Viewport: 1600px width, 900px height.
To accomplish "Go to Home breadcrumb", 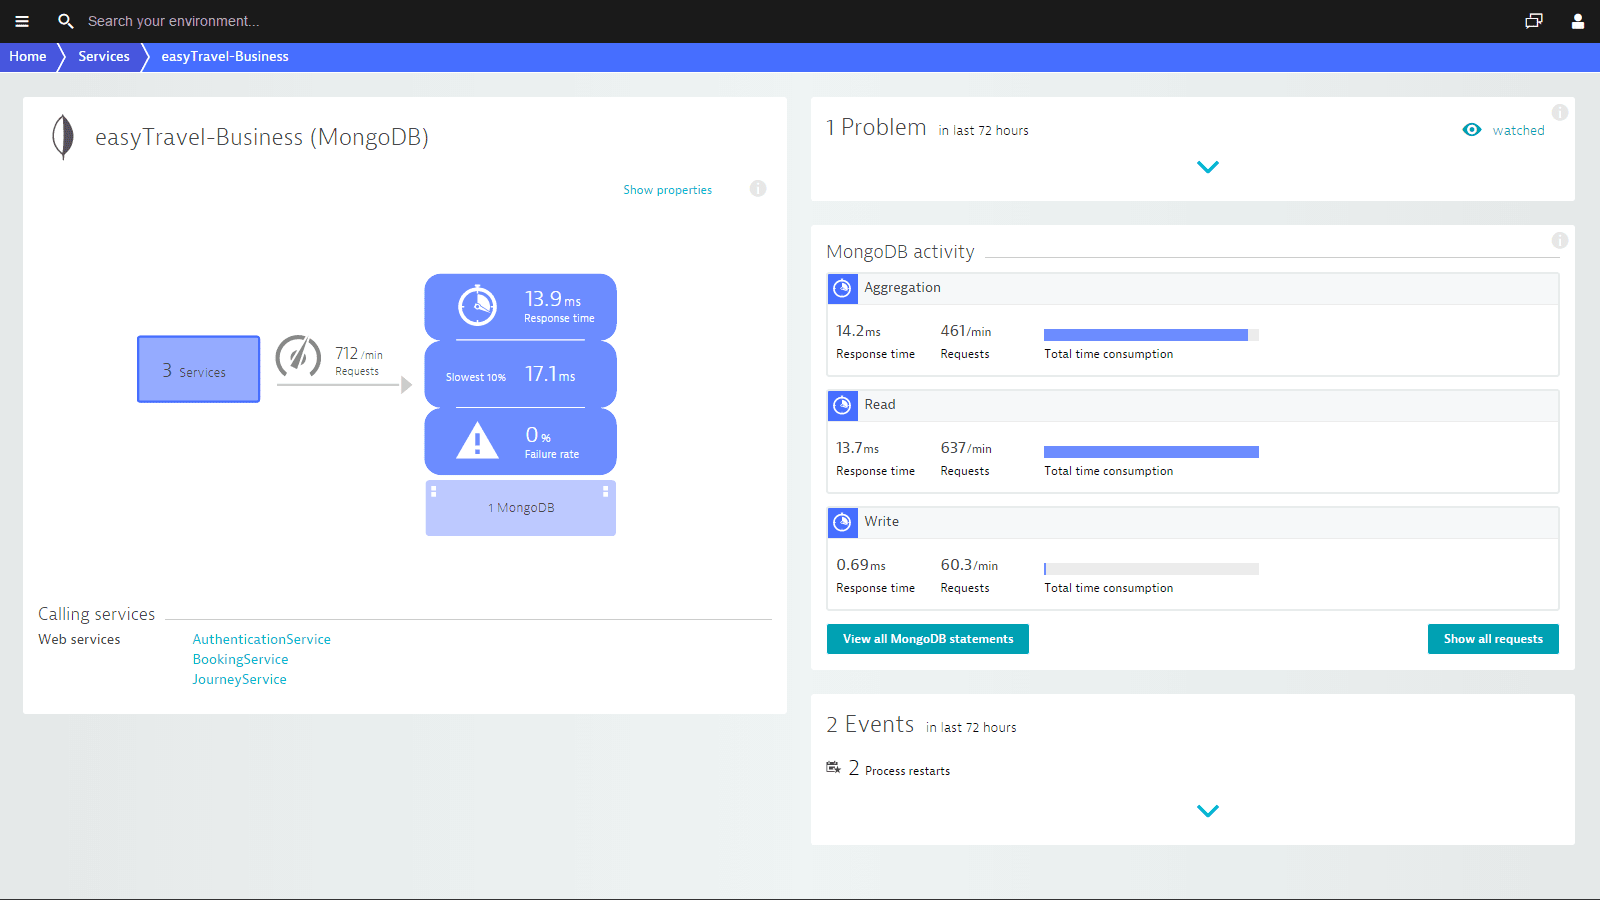I will point(28,57).
